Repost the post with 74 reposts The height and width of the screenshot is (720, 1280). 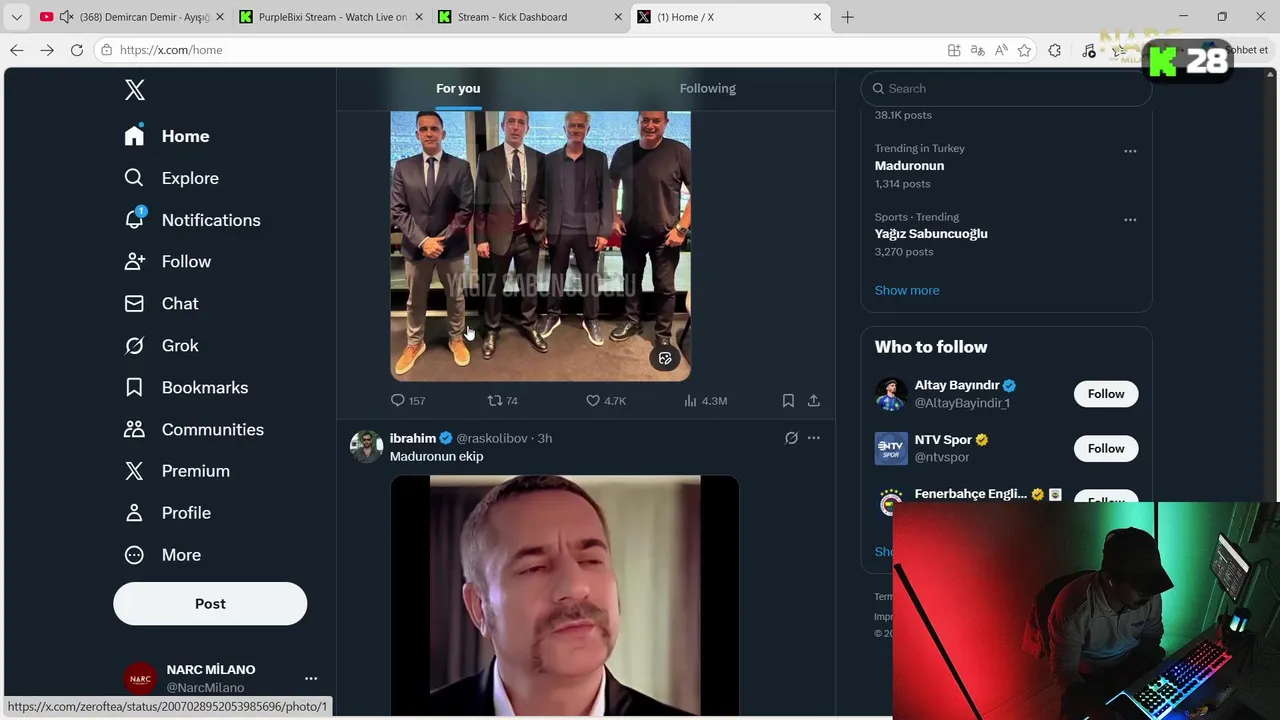(x=503, y=401)
